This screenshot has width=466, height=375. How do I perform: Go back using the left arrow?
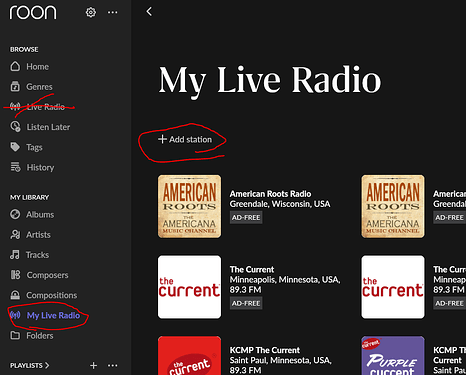149,12
